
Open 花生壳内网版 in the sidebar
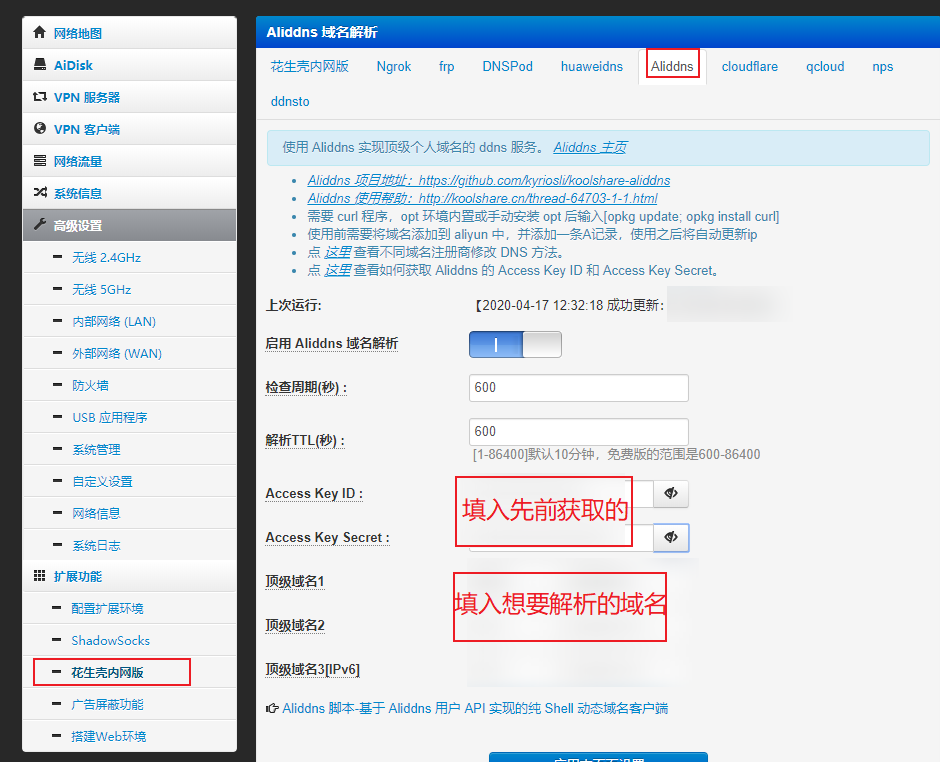click(x=107, y=672)
